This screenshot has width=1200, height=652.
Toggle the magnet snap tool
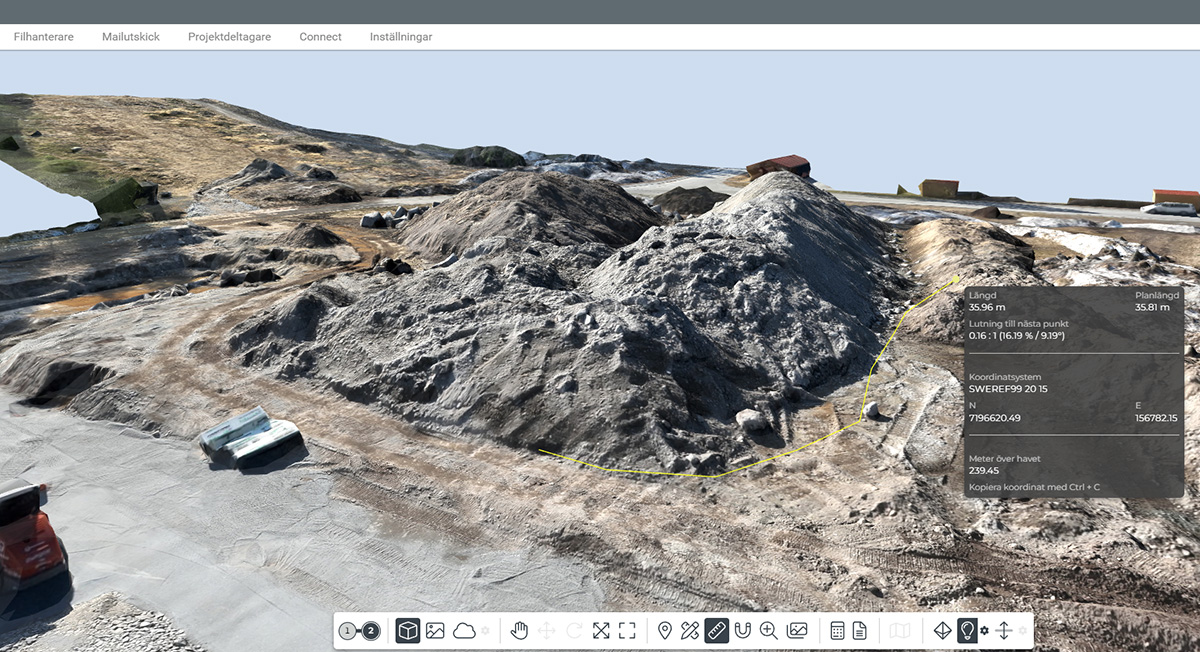pos(742,631)
